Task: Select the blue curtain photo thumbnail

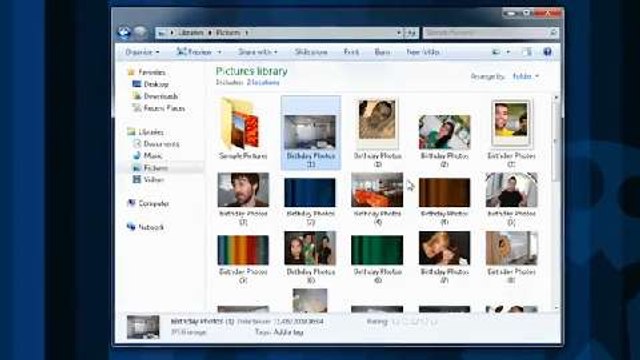Action: pyautogui.click(x=310, y=192)
